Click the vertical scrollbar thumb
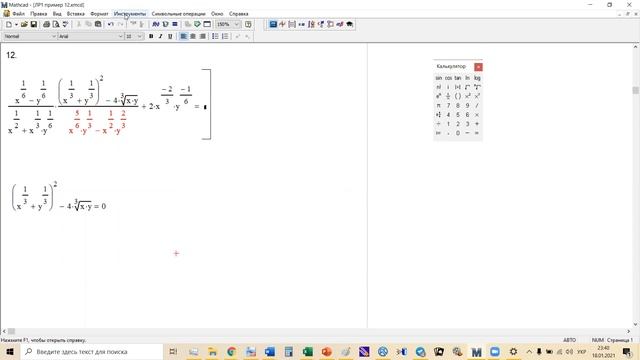The image size is (640, 360). (x=636, y=90)
